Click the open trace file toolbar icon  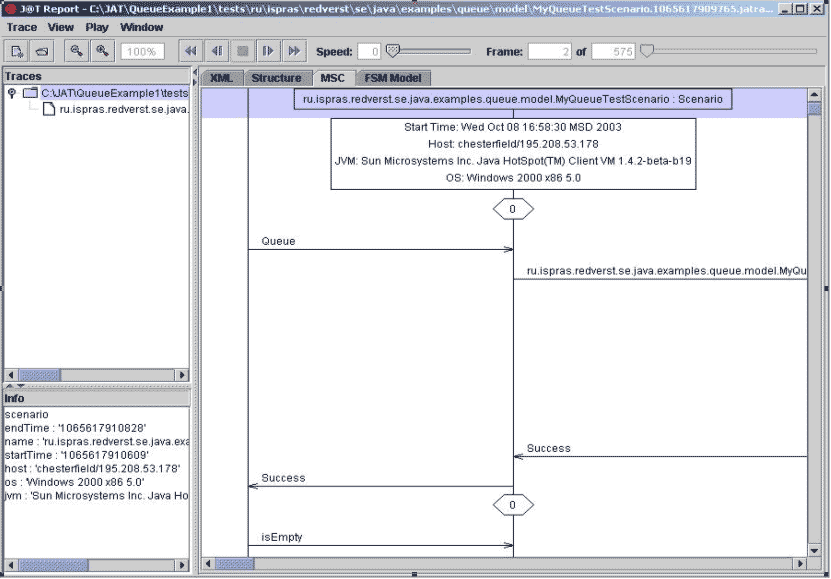tap(18, 51)
